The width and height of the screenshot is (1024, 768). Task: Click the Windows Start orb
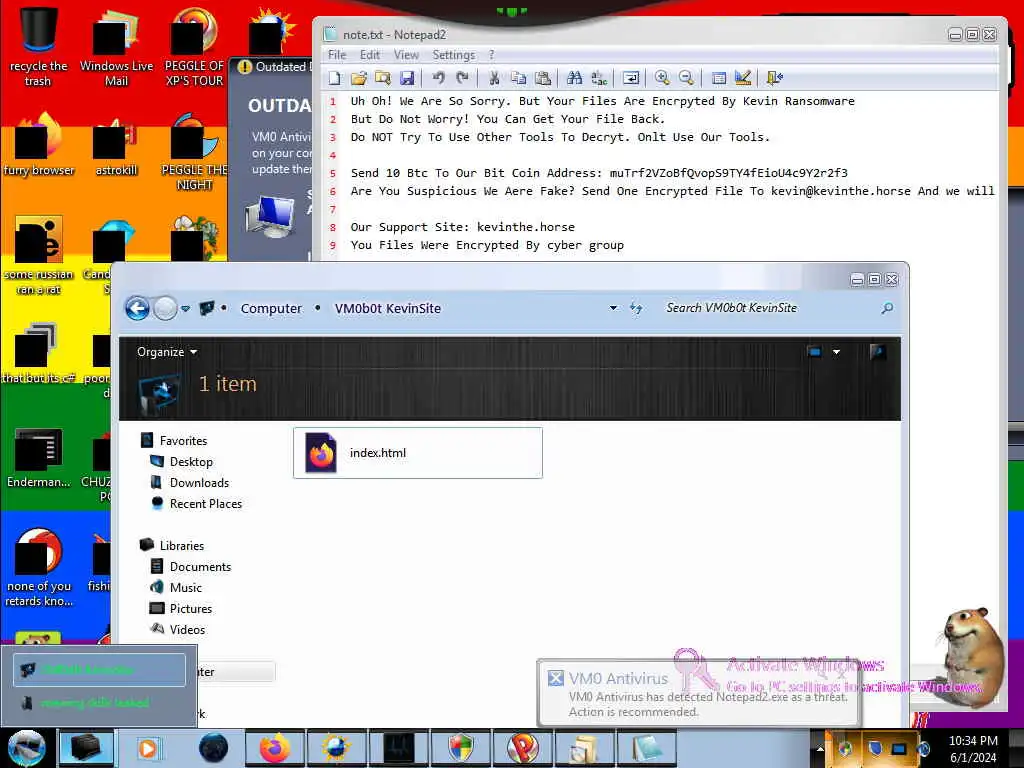[26, 748]
